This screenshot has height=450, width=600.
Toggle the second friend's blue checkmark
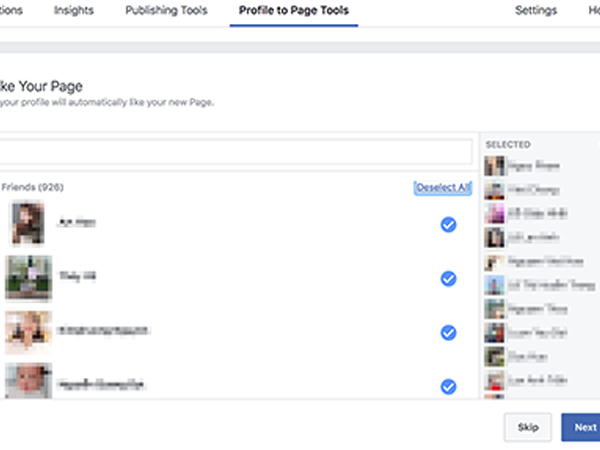point(448,278)
